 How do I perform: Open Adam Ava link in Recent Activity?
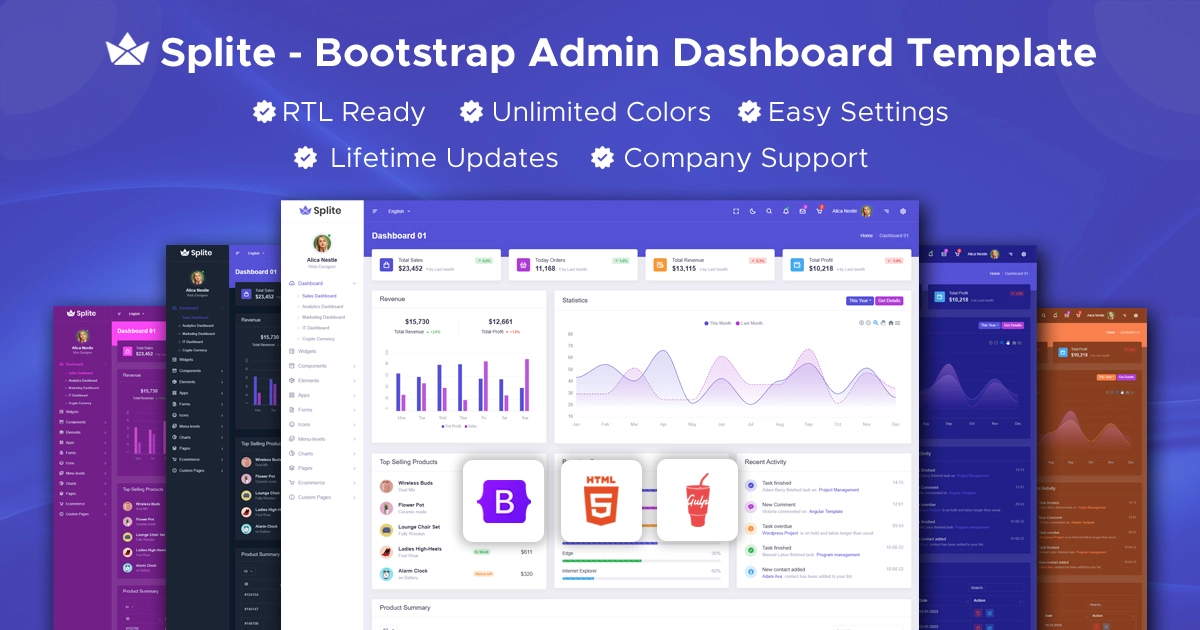pyautogui.click(x=772, y=576)
